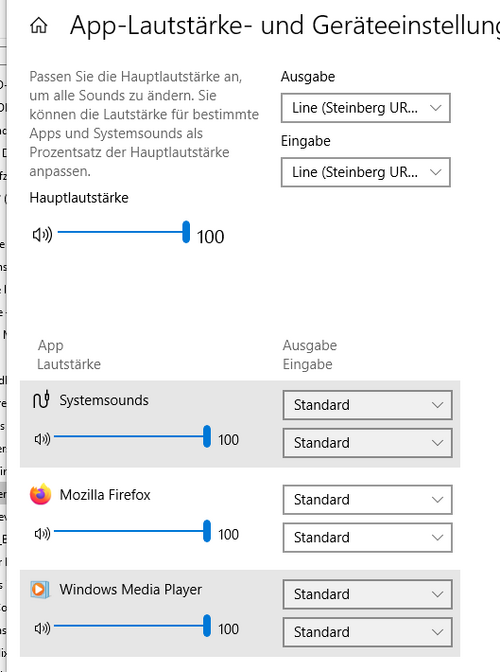Mute Windows Media Player speaker icon

[42, 628]
